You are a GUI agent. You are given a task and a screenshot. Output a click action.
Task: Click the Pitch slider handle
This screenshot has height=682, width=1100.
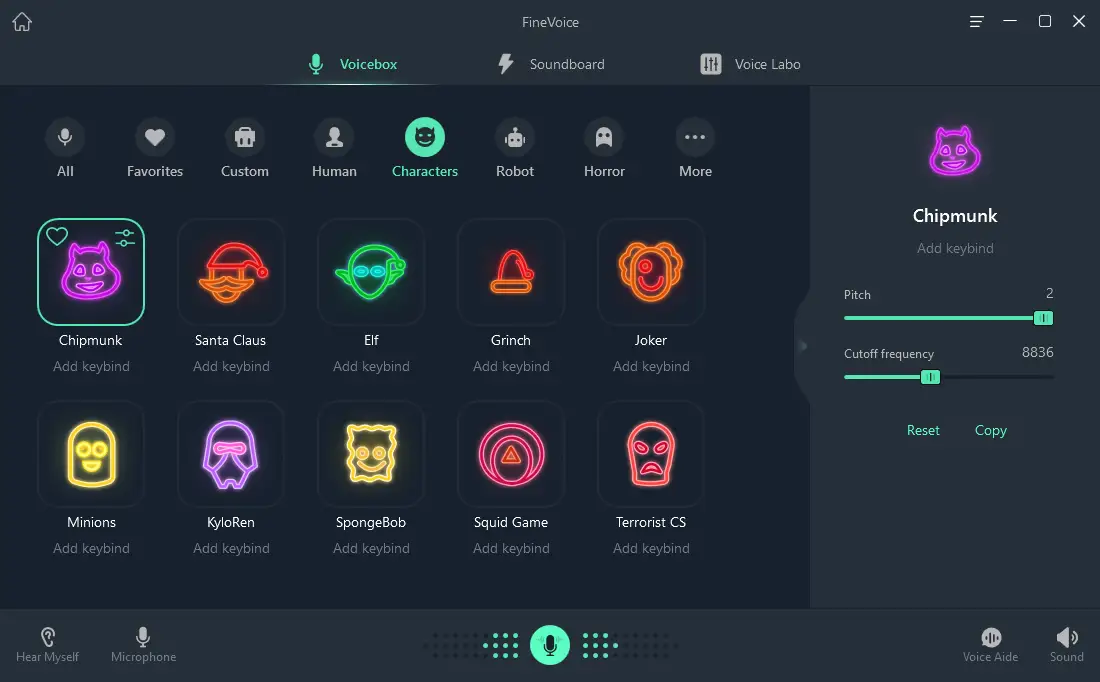click(1043, 318)
